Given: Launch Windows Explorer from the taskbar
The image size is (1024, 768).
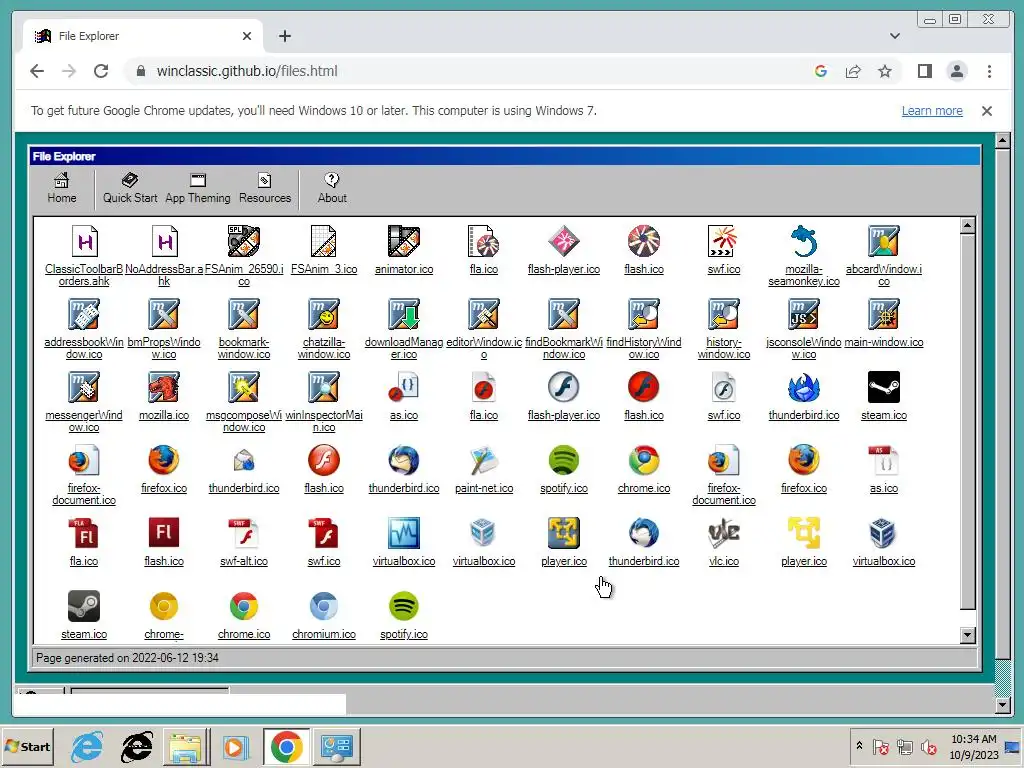Looking at the screenshot, I should [186, 746].
